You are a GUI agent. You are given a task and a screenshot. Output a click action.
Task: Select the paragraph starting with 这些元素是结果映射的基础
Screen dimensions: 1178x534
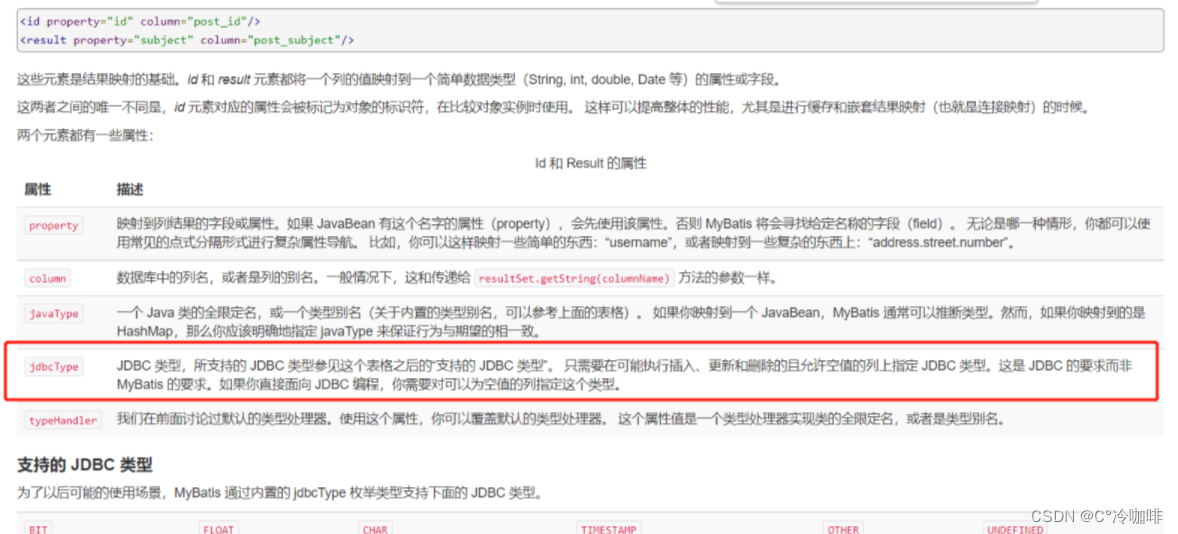pos(398,79)
